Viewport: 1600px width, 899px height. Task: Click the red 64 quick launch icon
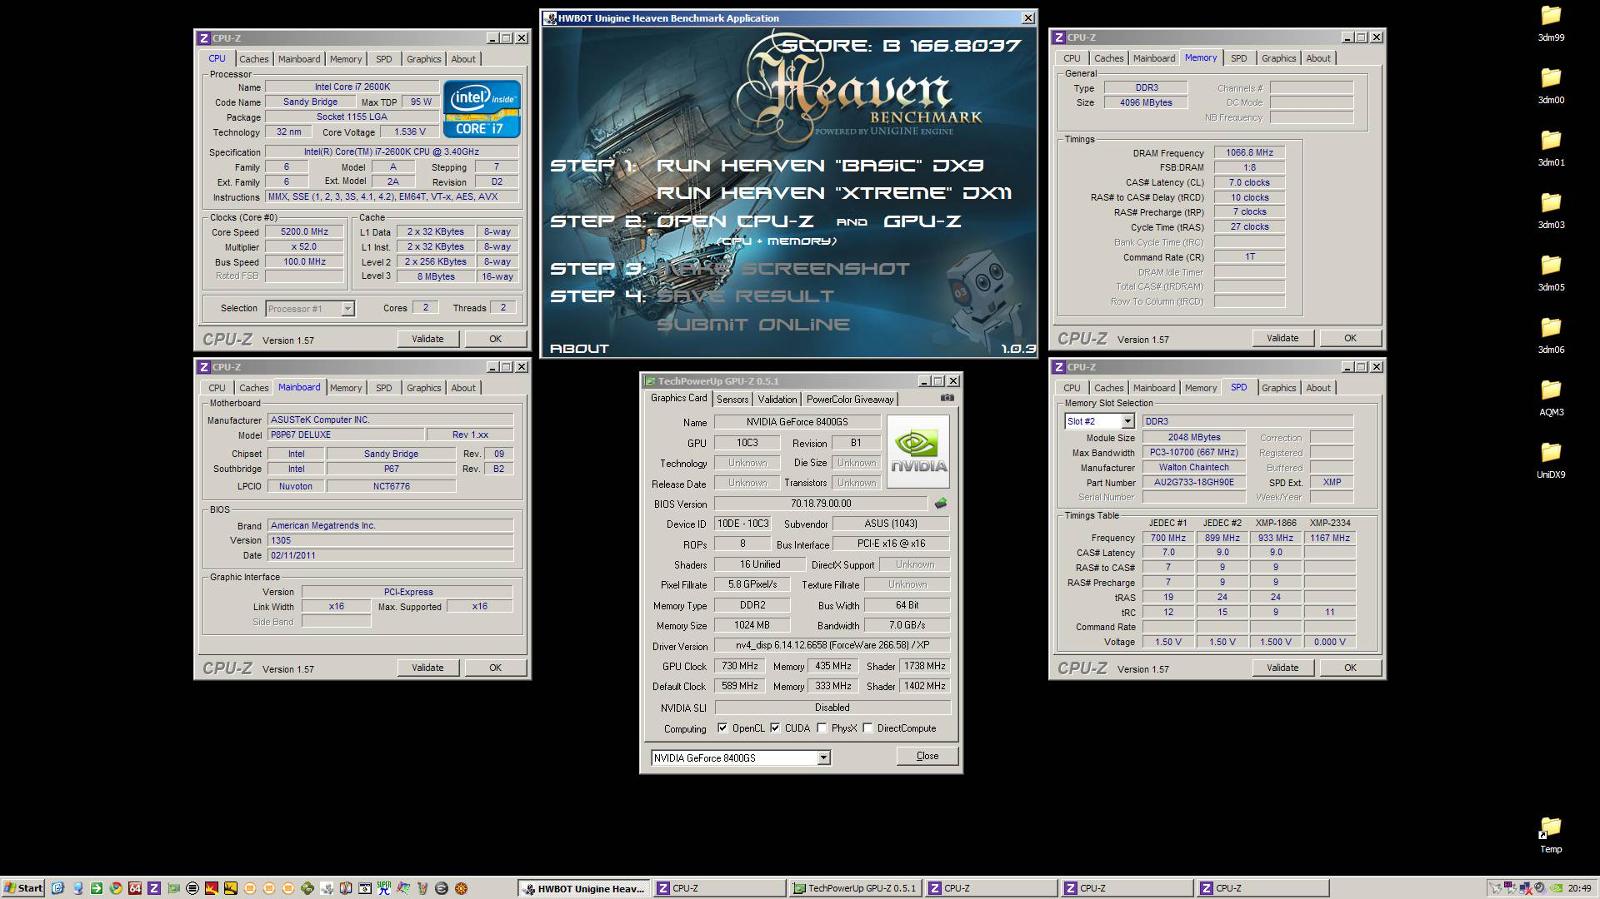click(135, 888)
